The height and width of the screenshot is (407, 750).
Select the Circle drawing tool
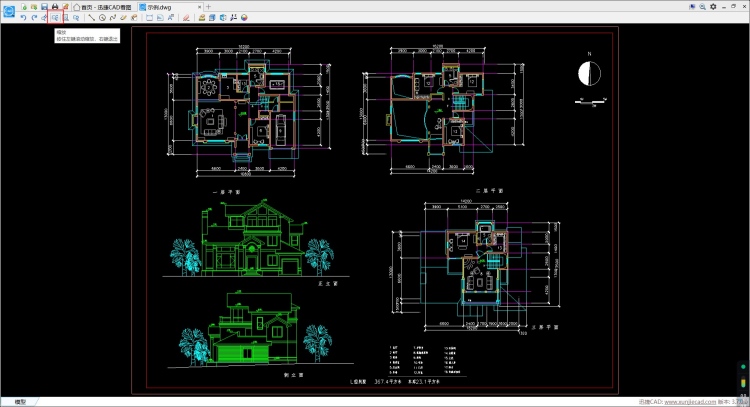[102, 18]
